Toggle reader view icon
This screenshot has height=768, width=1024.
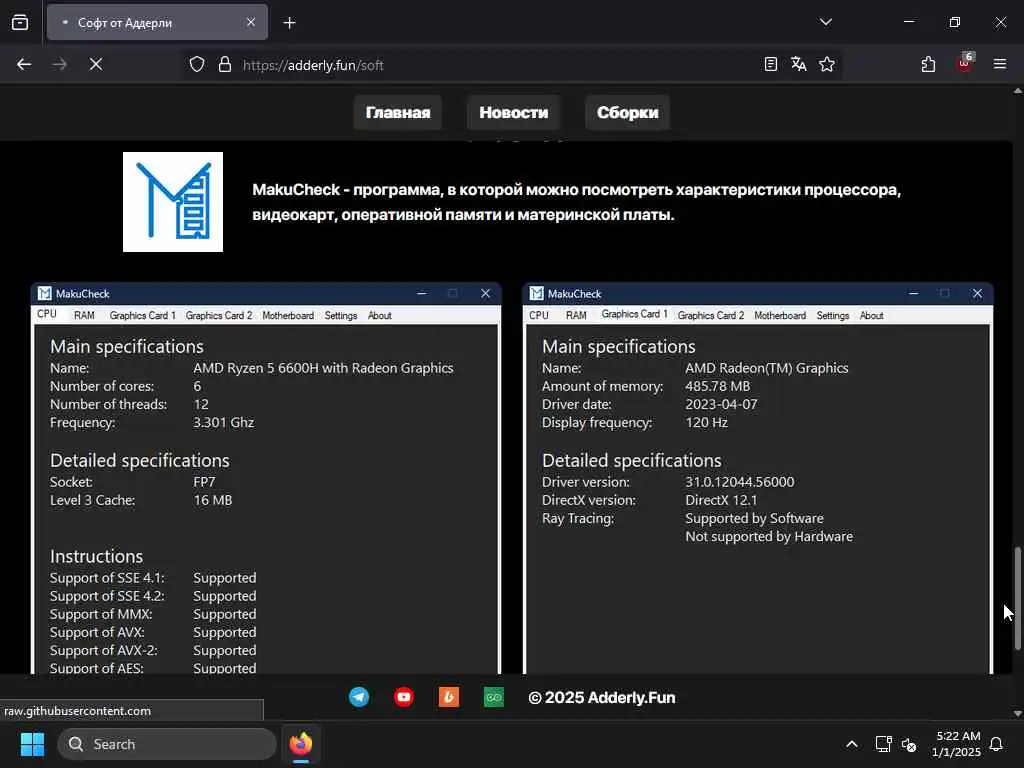(x=771, y=64)
